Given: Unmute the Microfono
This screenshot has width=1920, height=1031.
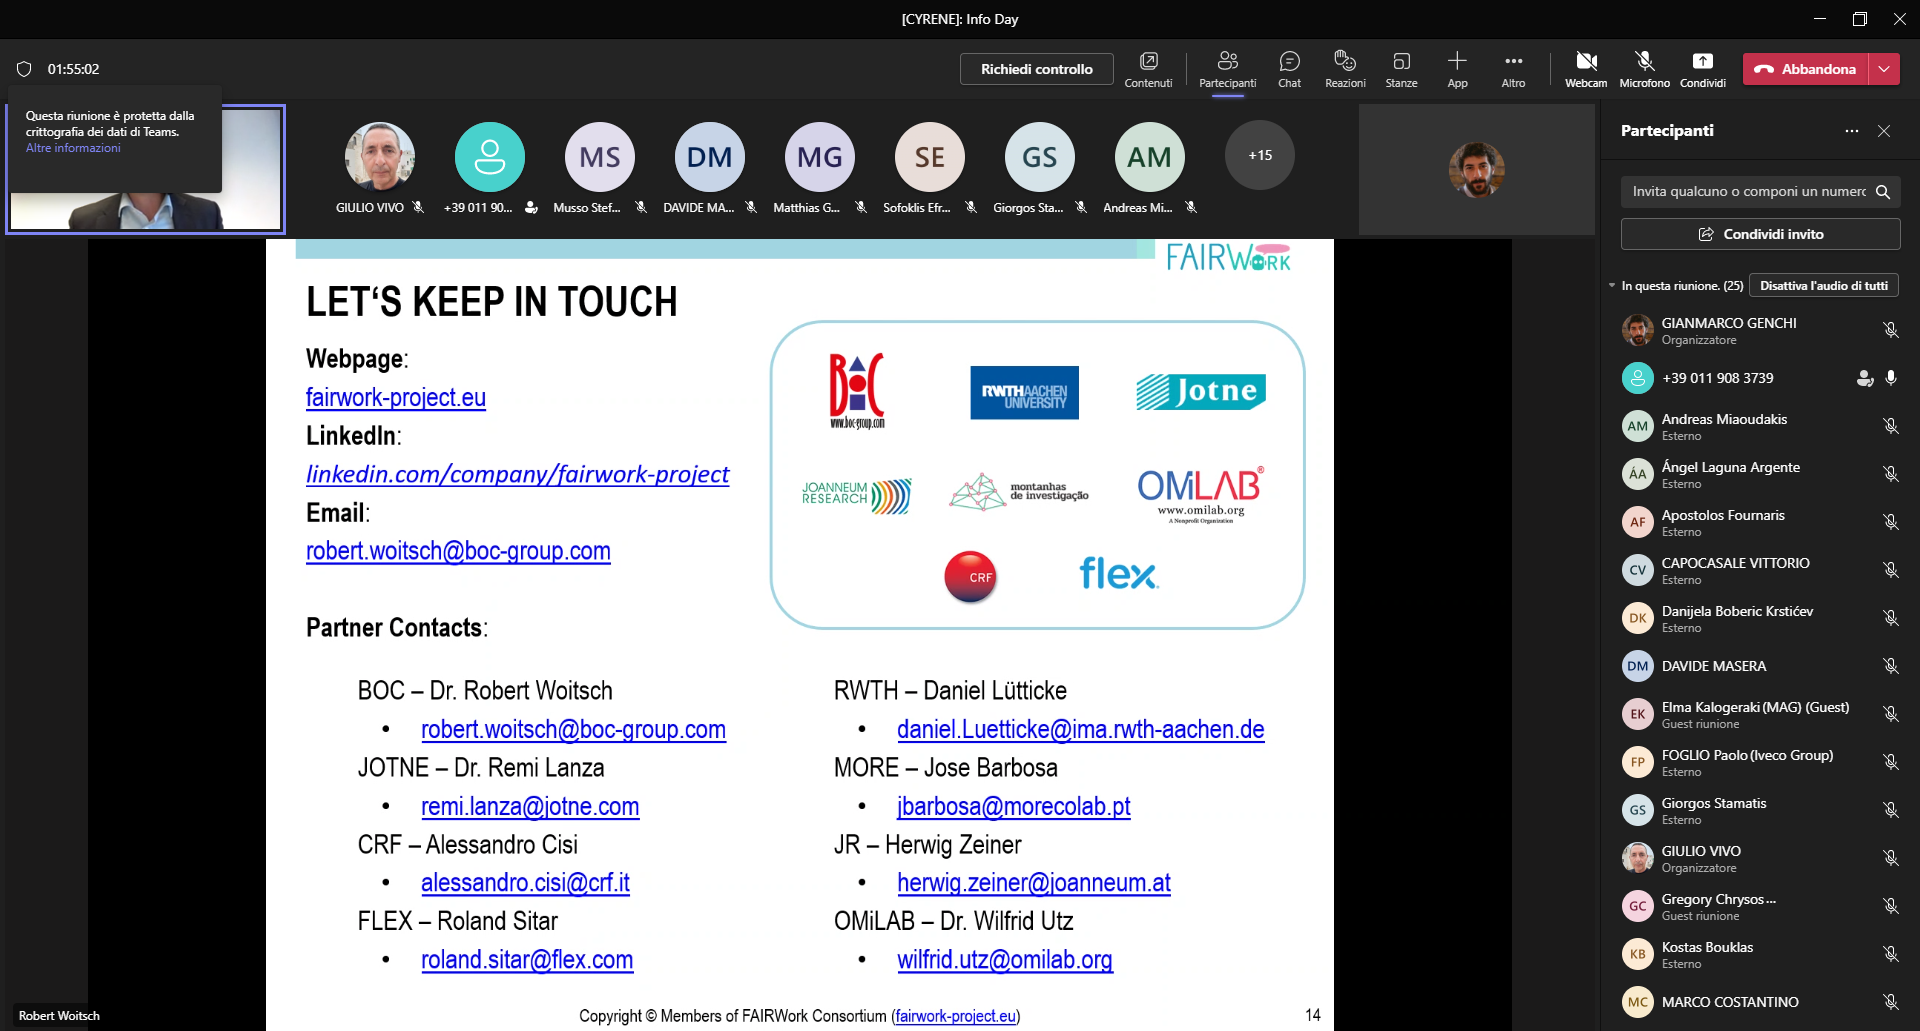Looking at the screenshot, I should point(1644,69).
